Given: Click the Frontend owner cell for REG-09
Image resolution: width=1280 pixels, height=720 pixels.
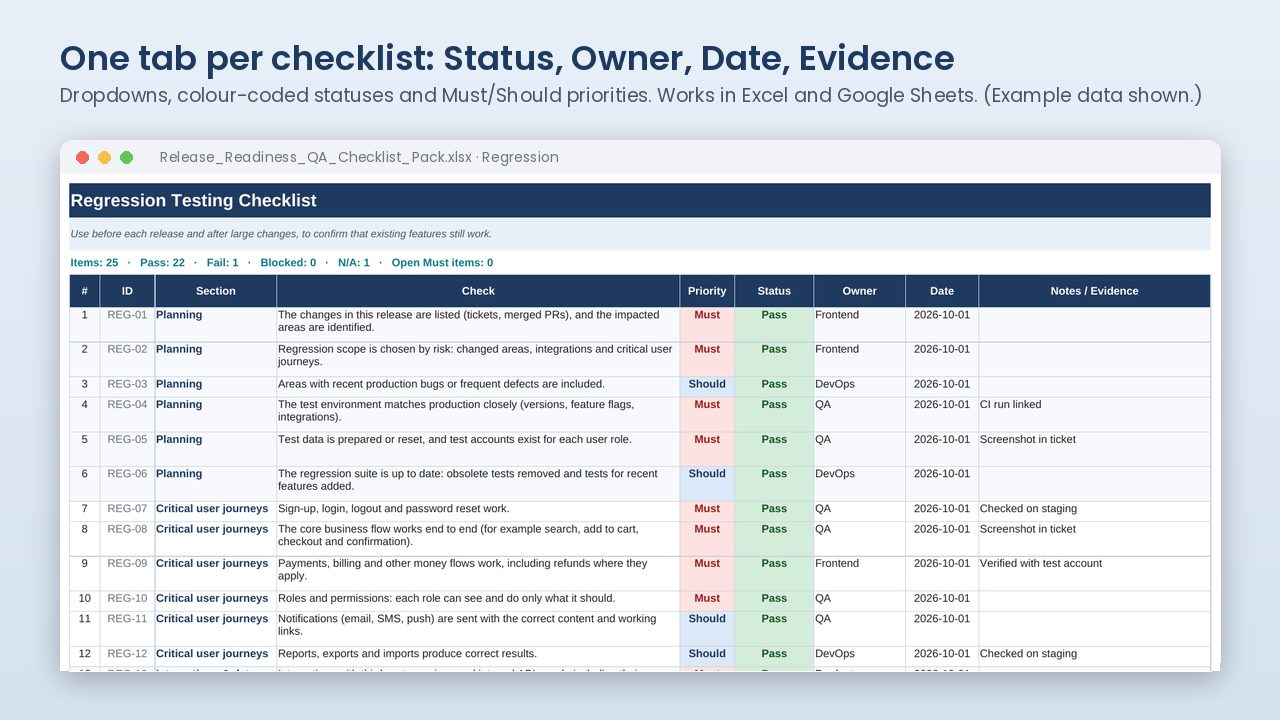Looking at the screenshot, I should click(x=859, y=573).
